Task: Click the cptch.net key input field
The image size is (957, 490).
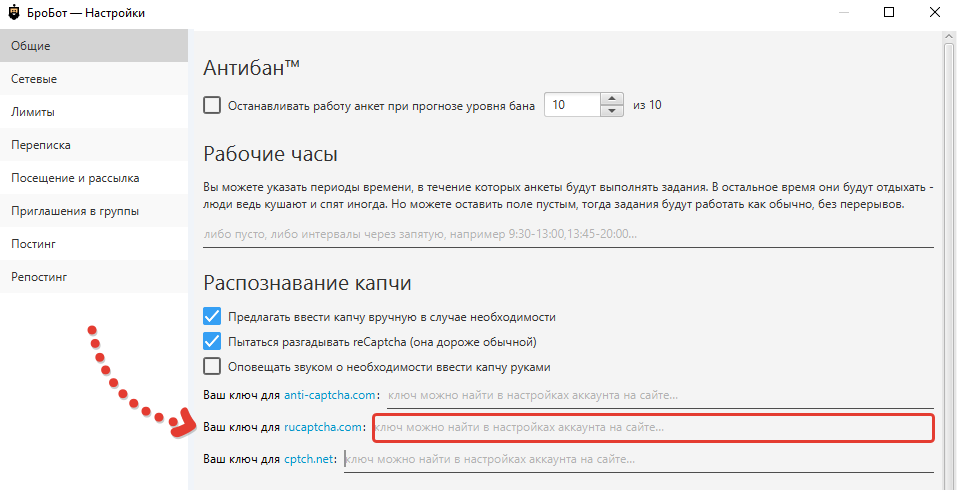Action: pos(638,460)
